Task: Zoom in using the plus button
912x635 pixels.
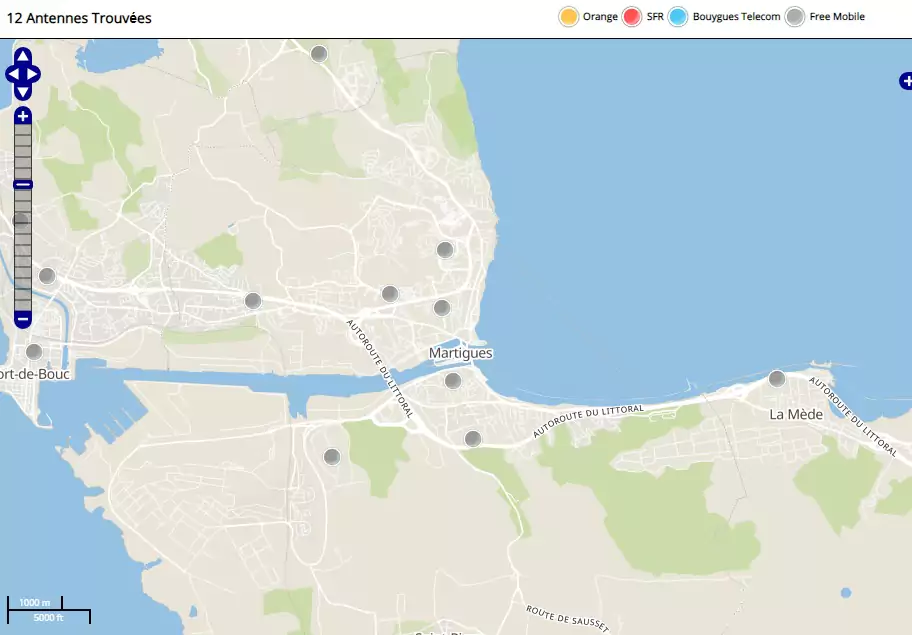Action: click(x=23, y=116)
